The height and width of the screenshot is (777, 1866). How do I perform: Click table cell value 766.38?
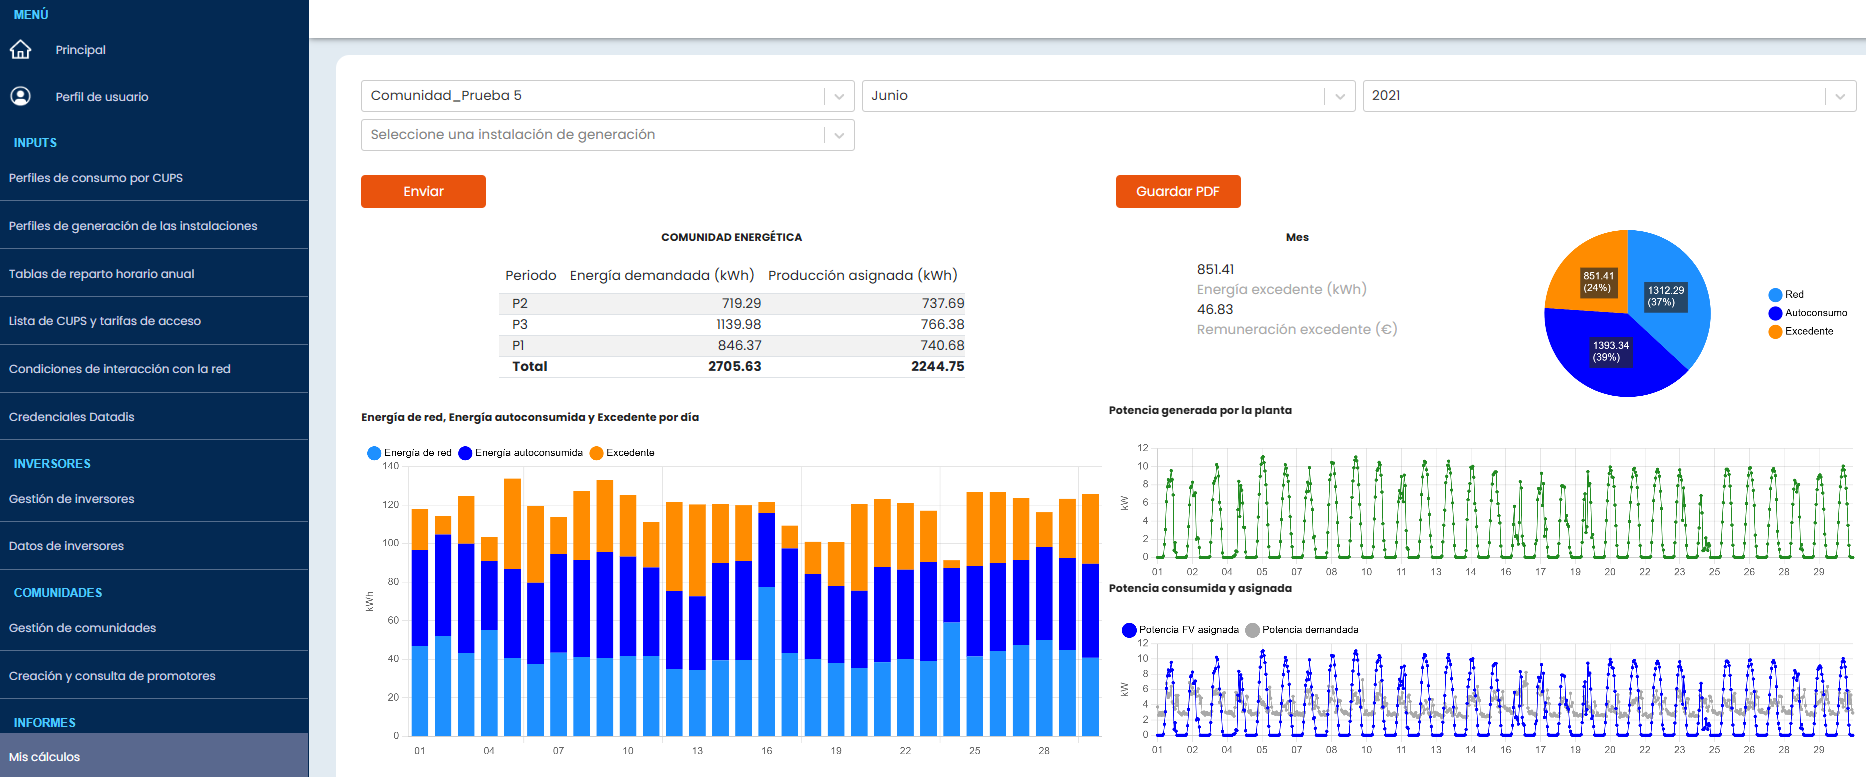942,324
